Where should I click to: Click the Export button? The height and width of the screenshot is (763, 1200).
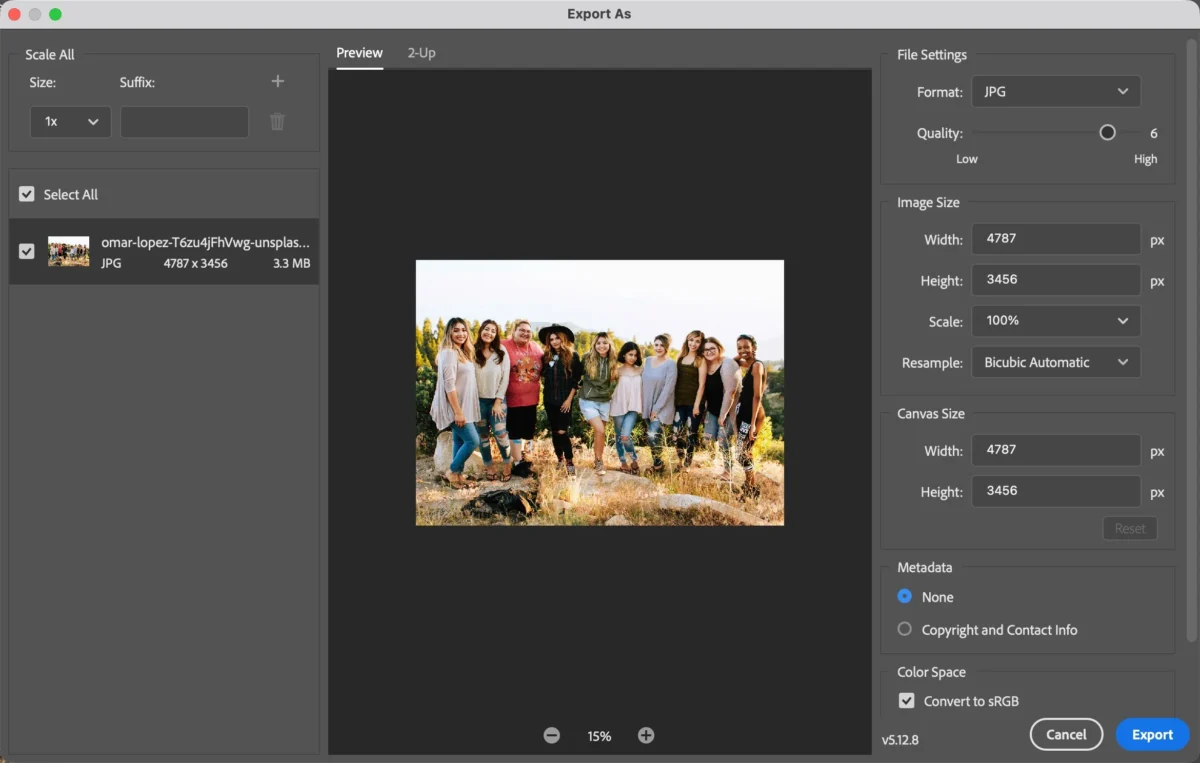[x=1152, y=735]
